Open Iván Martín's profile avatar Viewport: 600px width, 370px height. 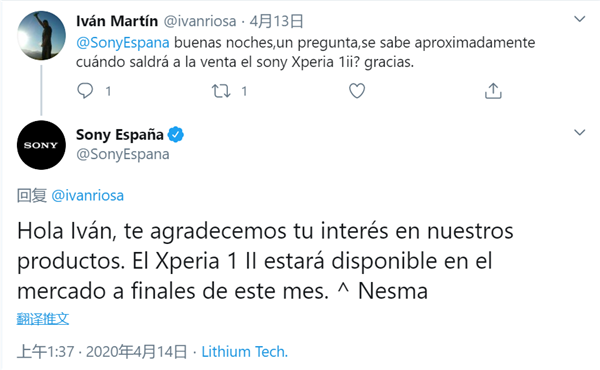click(41, 36)
